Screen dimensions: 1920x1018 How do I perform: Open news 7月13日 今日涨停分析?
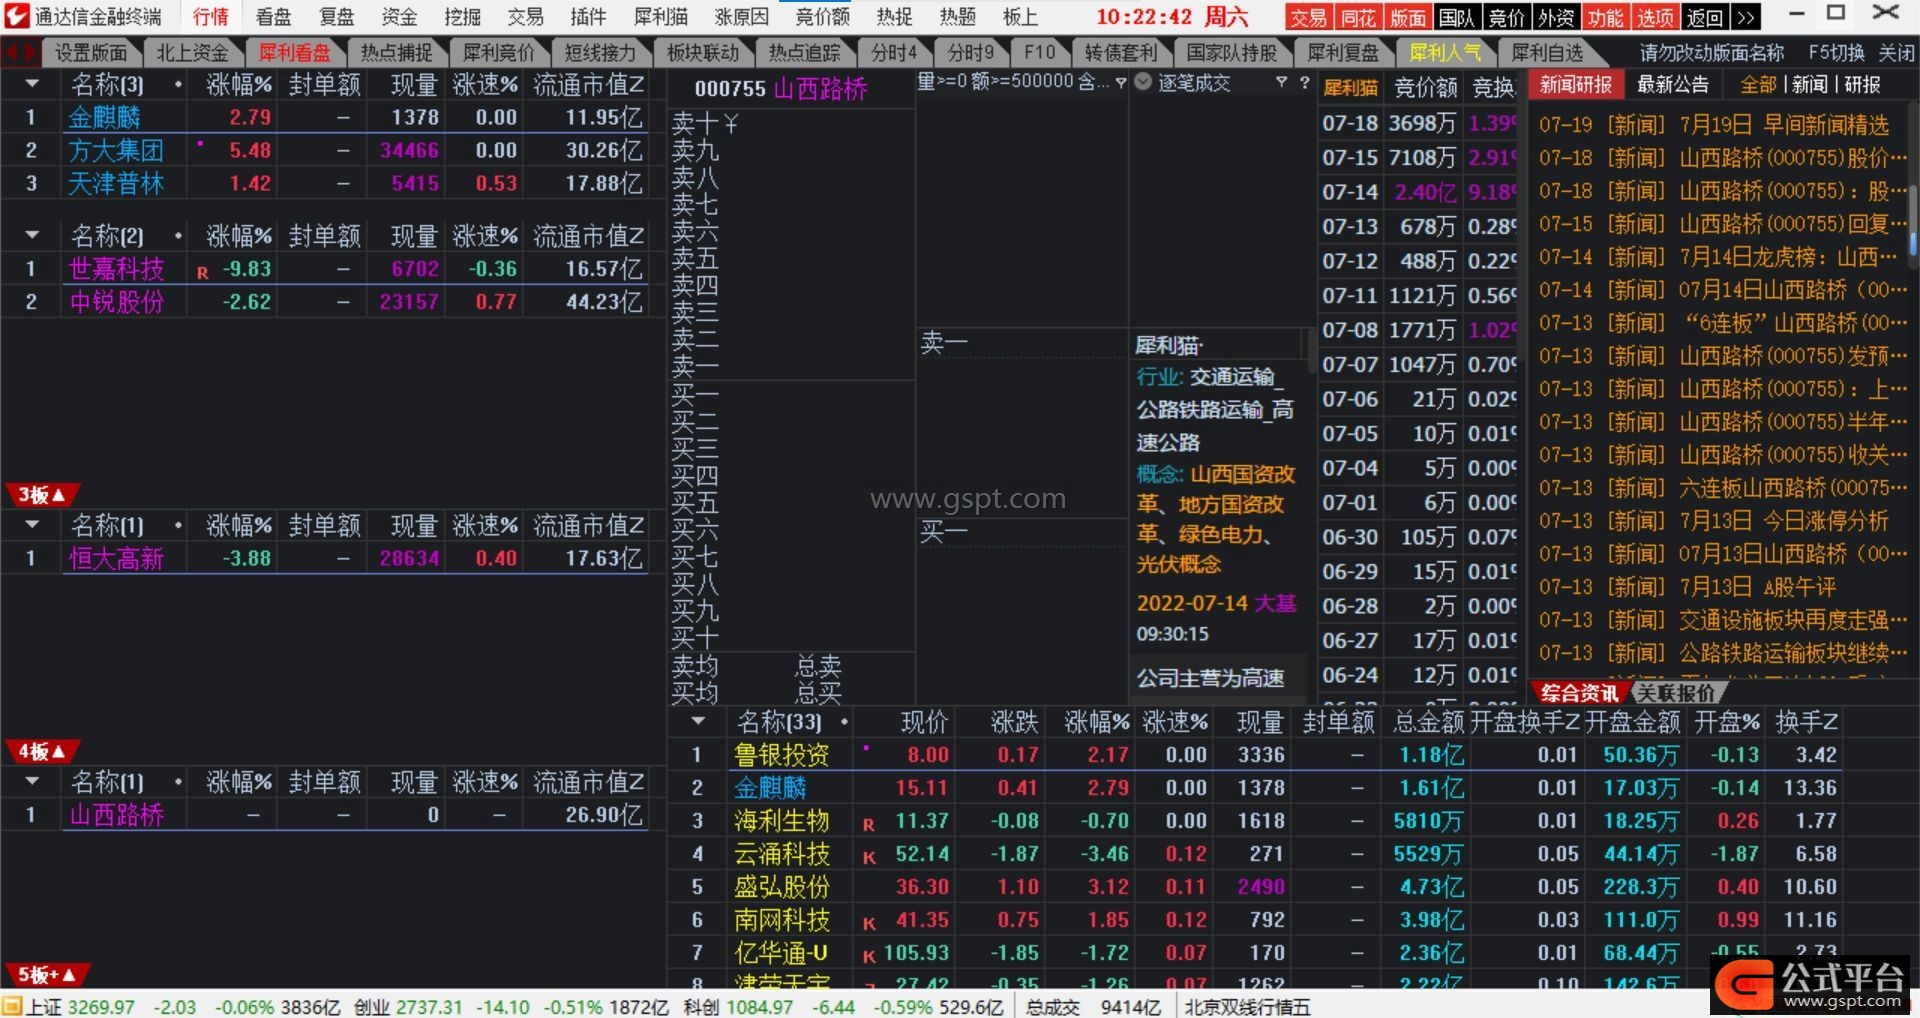(1714, 521)
